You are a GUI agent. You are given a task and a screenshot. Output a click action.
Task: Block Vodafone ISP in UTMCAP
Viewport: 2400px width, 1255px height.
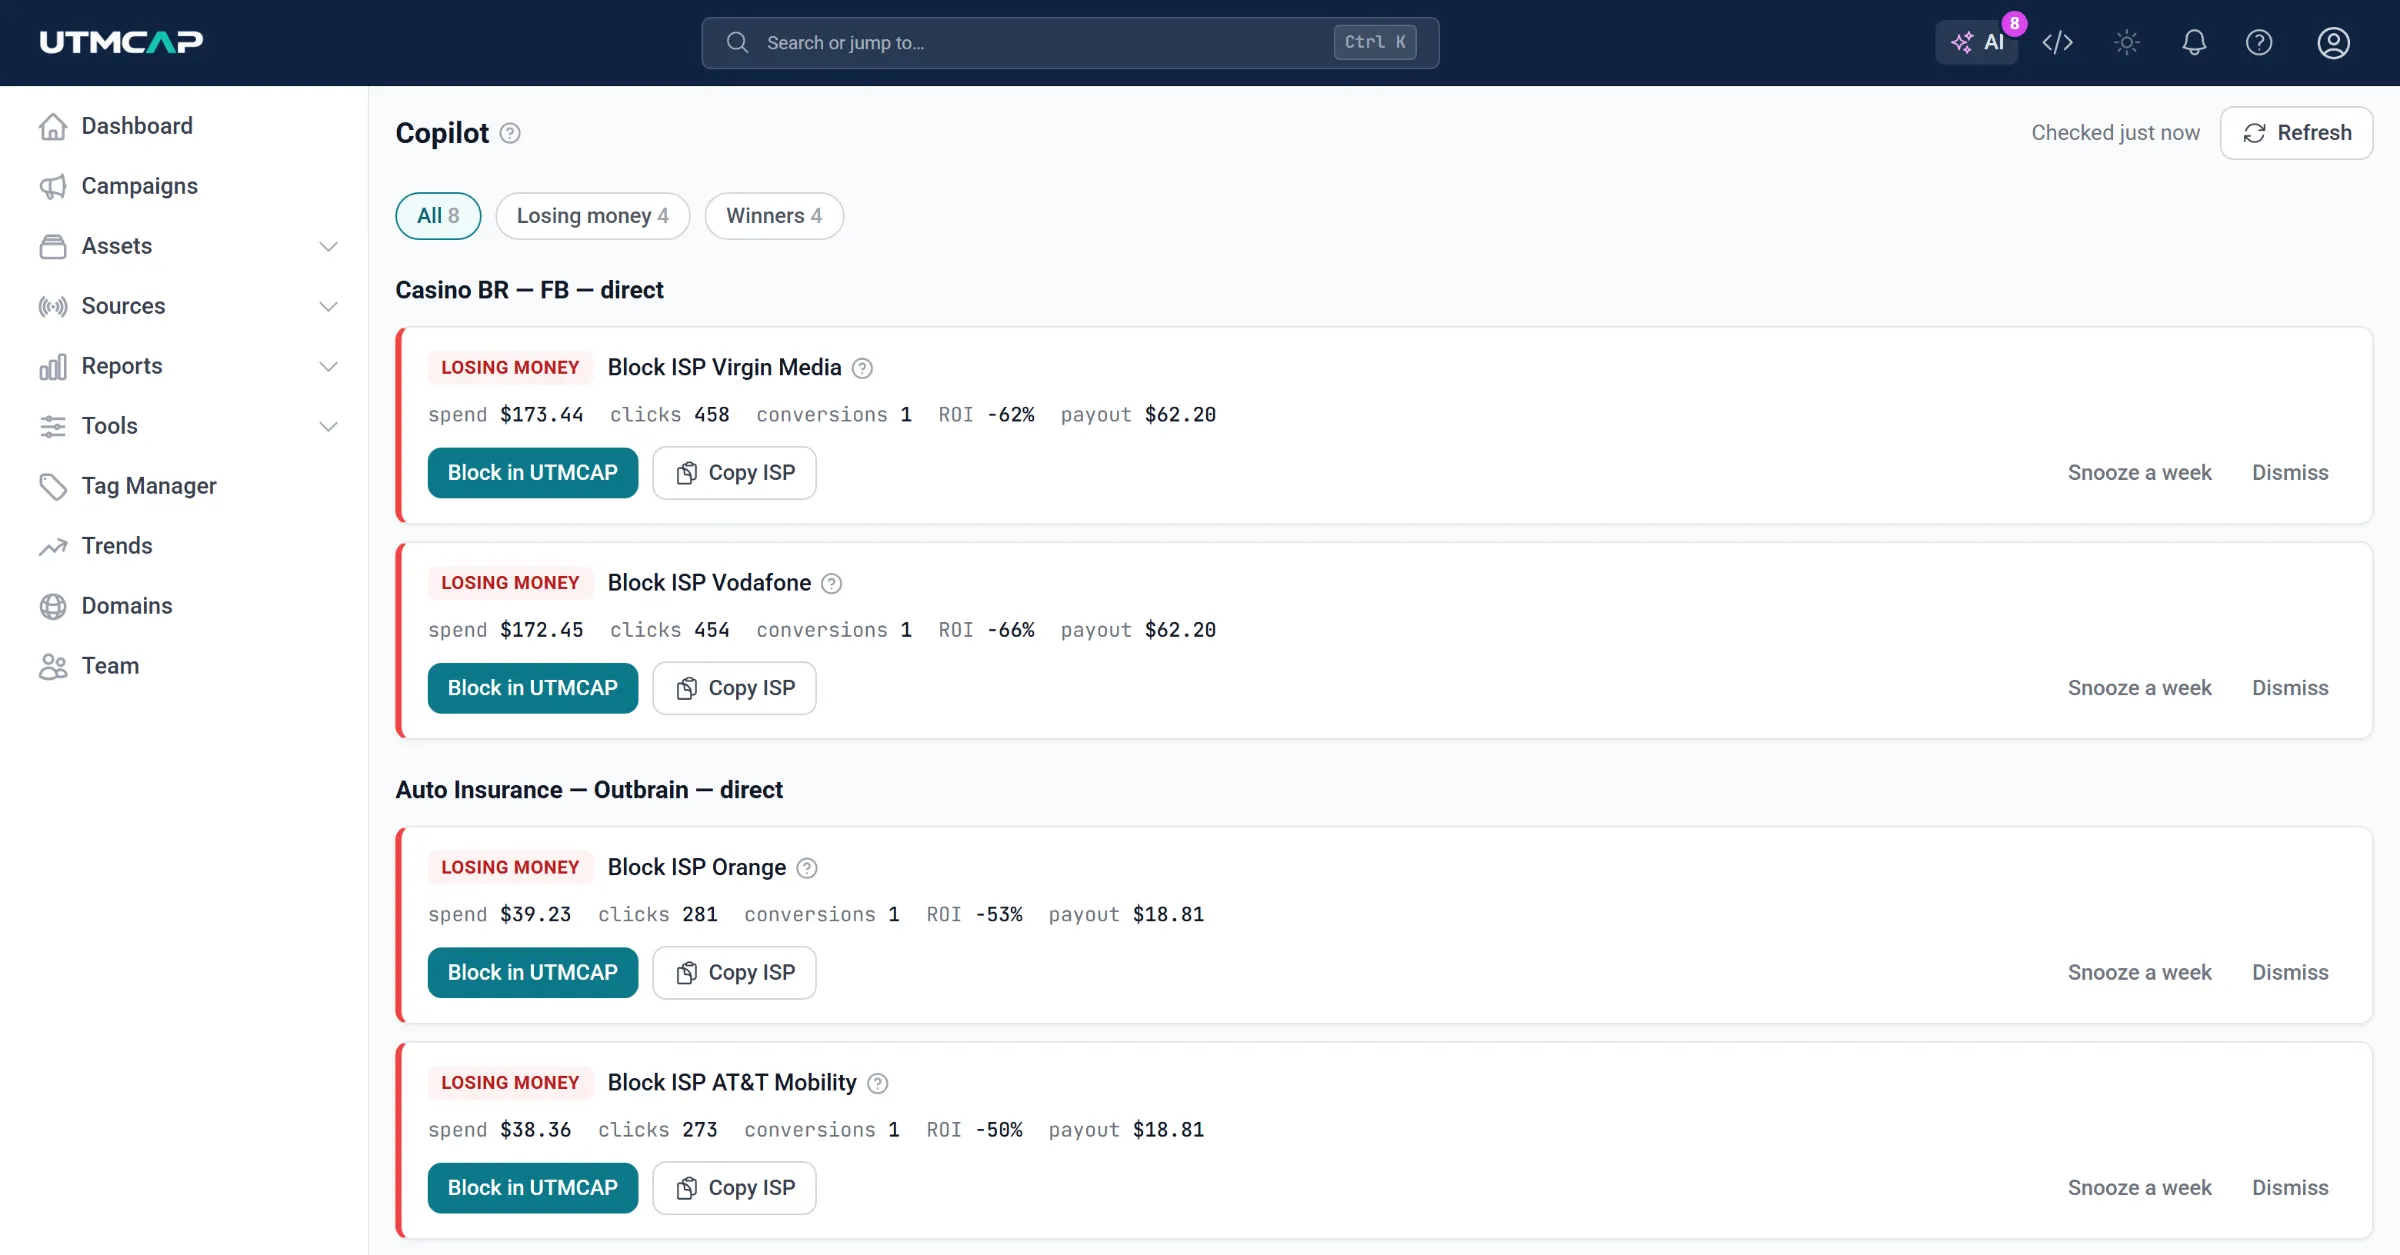pyautogui.click(x=533, y=688)
